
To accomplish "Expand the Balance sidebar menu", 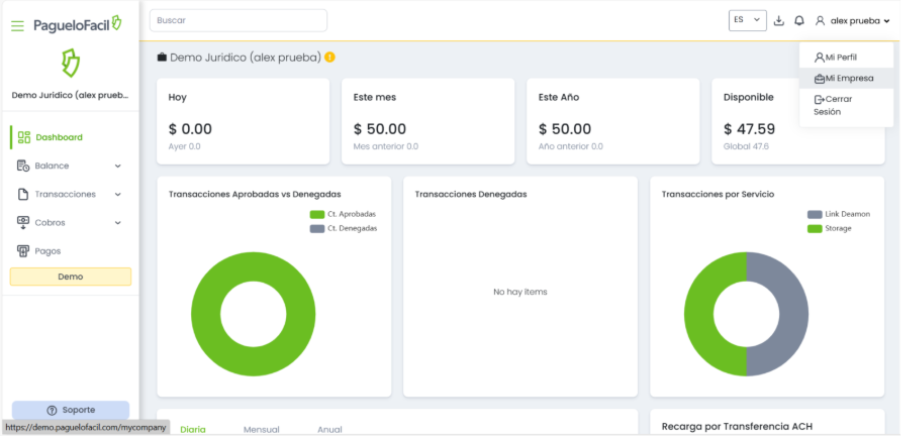I will point(70,166).
